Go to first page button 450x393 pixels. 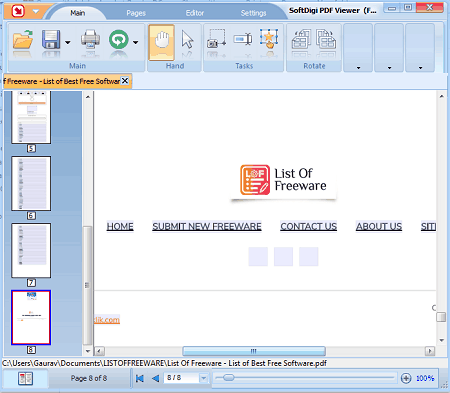tap(140, 378)
